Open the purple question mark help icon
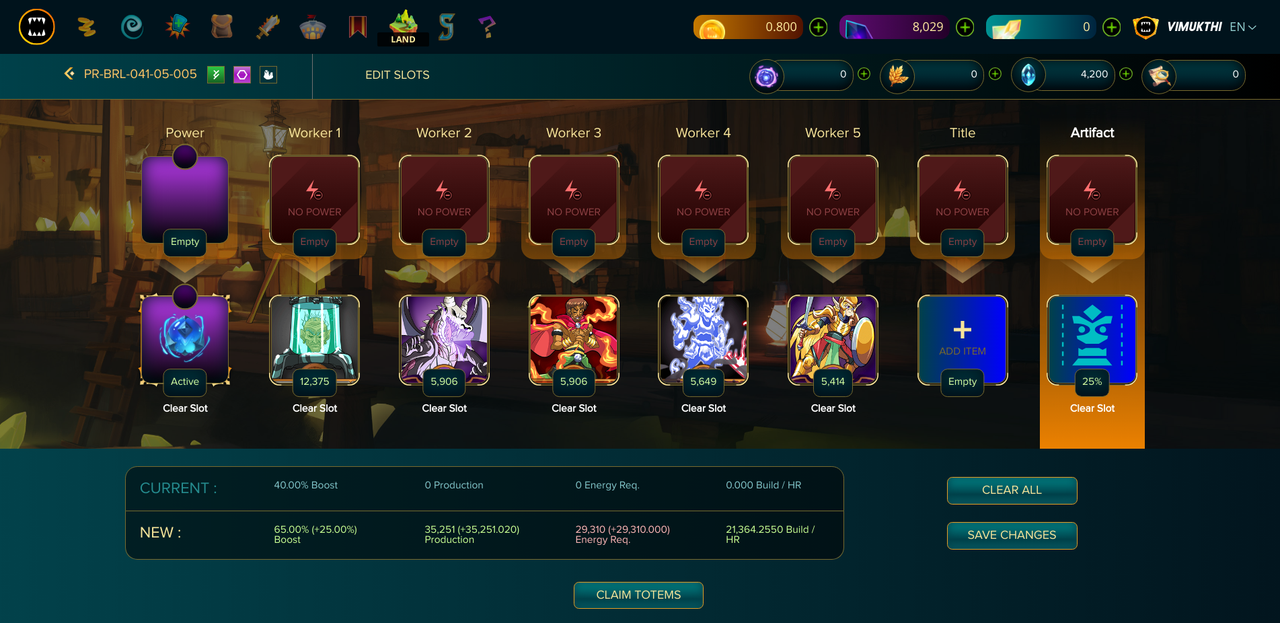This screenshot has height=623, width=1280. (x=487, y=27)
